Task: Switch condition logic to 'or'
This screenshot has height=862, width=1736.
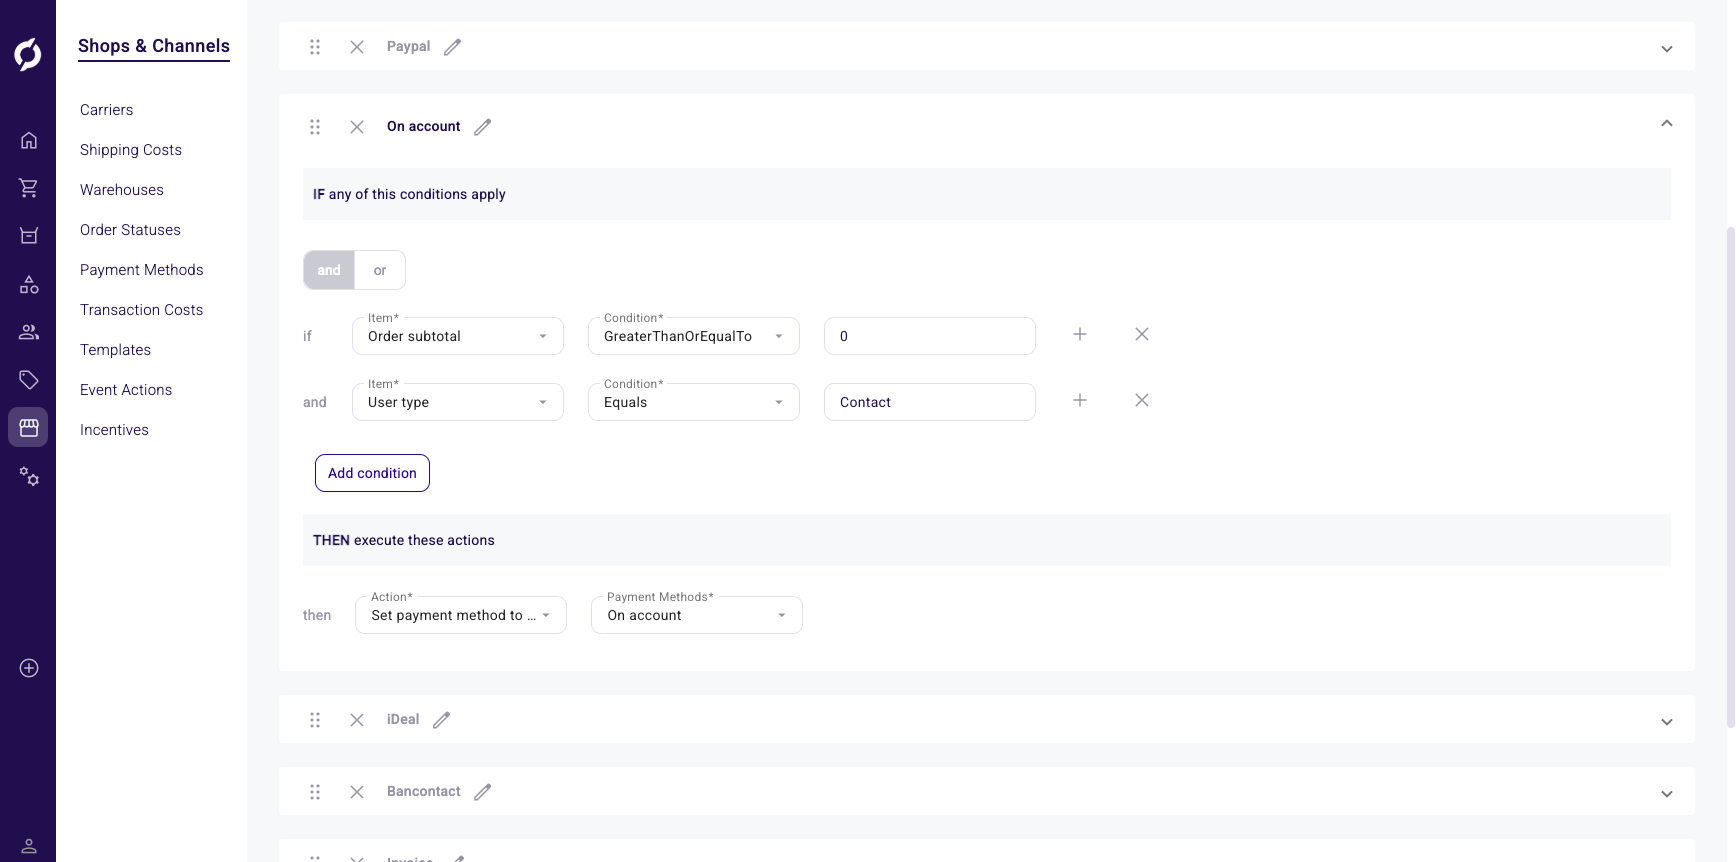Action: (x=380, y=270)
